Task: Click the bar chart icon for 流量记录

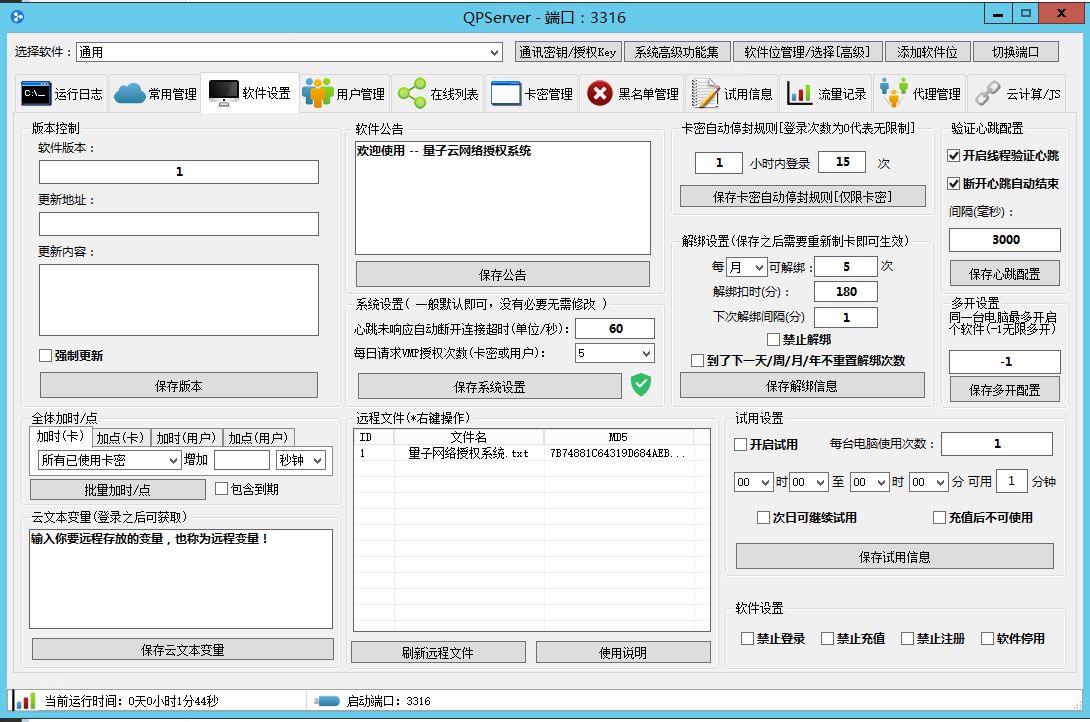Action: pyautogui.click(x=799, y=94)
